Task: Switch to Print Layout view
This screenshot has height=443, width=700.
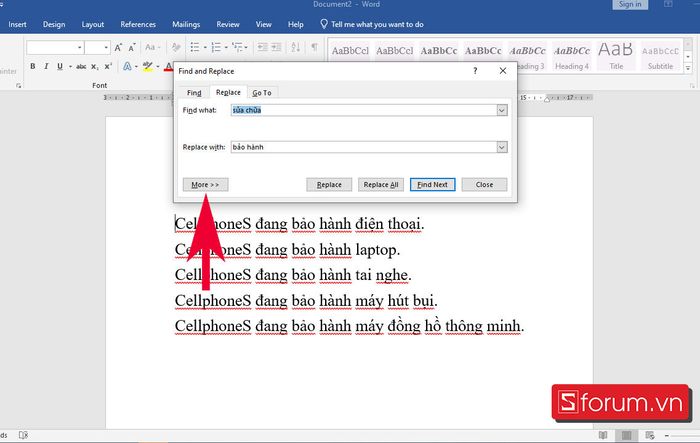Action: 627,435
